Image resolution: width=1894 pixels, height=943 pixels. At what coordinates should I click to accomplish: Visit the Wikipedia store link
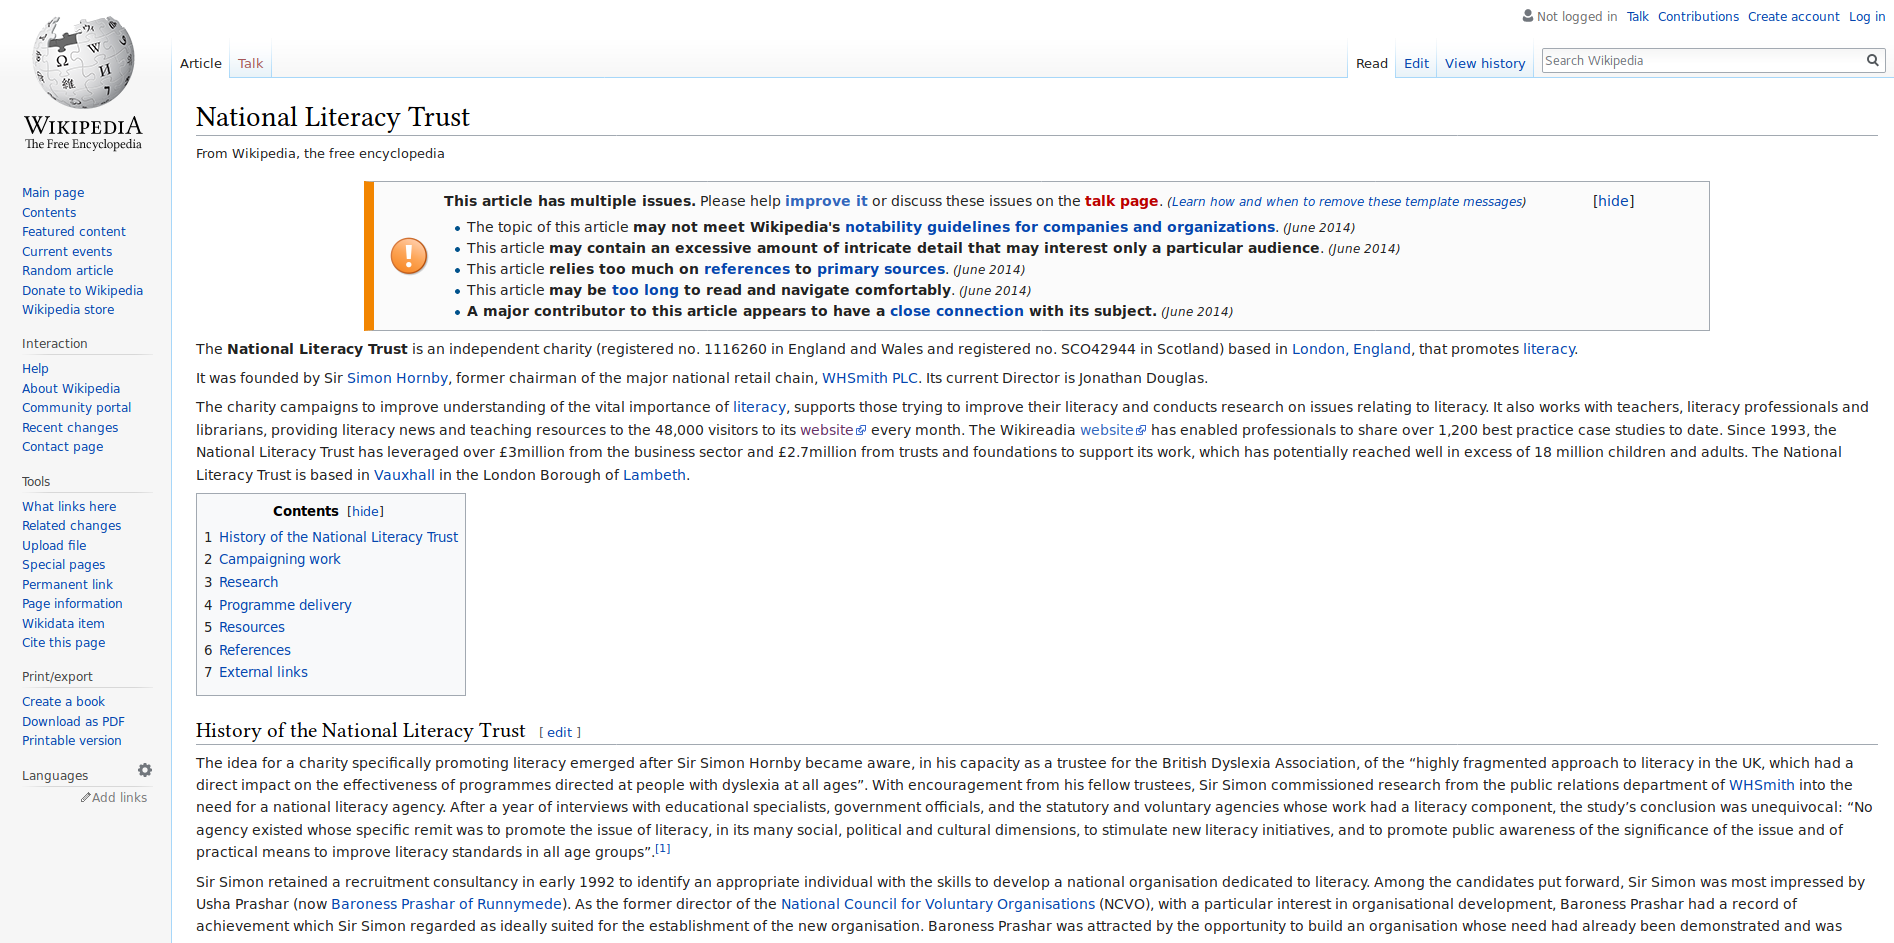coord(68,310)
